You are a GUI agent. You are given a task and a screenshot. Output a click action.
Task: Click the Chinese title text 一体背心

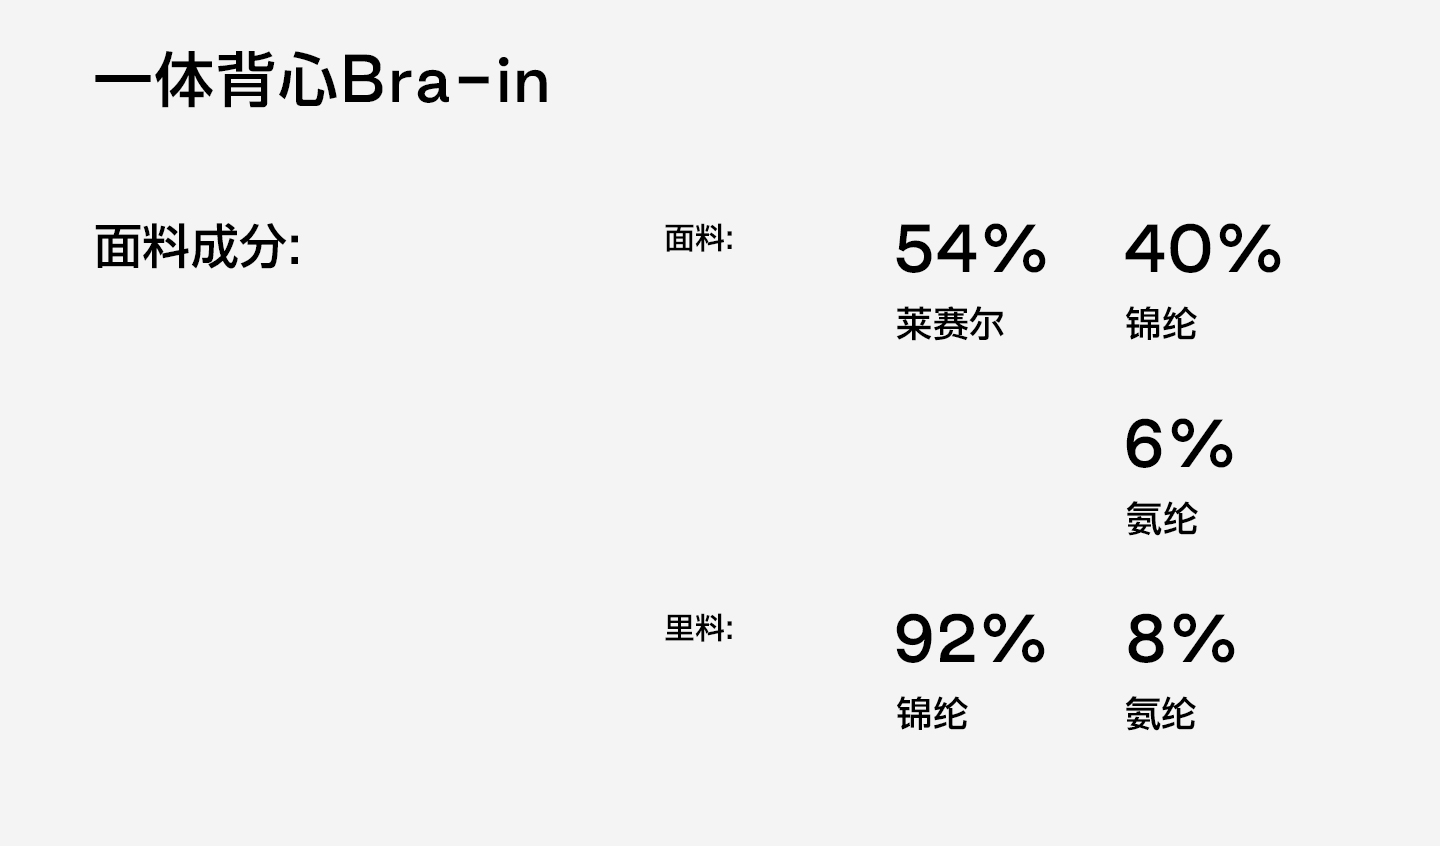217,80
